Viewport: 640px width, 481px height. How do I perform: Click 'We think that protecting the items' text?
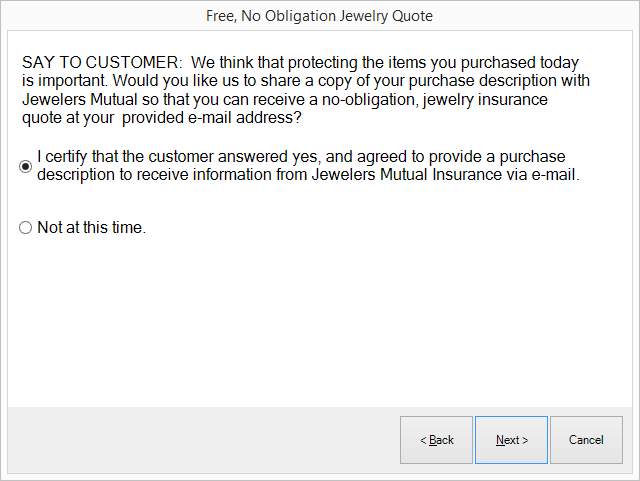click(311, 63)
